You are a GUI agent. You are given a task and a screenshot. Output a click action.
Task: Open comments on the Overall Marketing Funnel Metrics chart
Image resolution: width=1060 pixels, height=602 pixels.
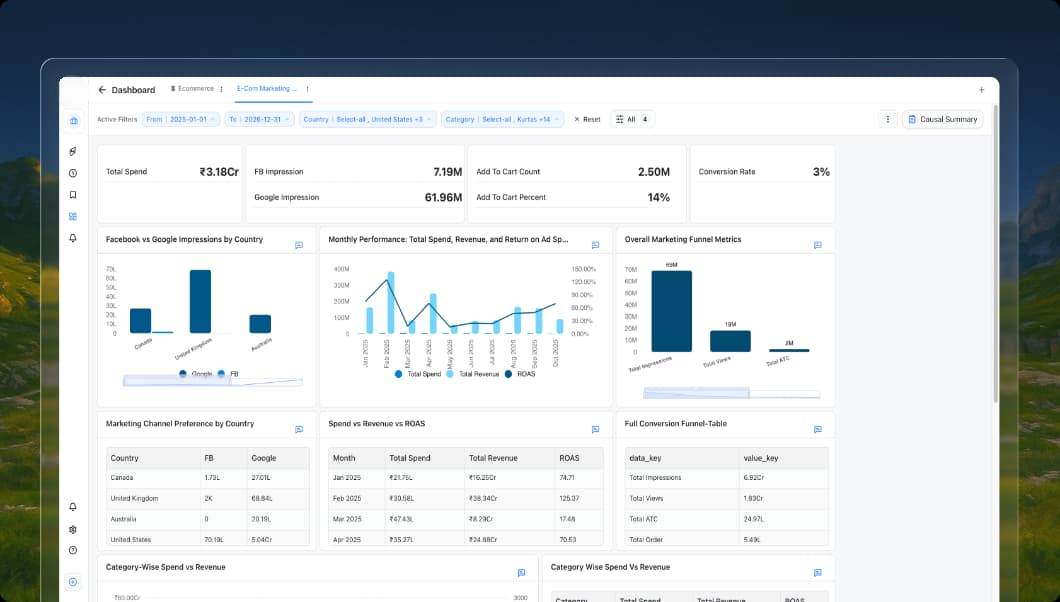click(x=819, y=243)
